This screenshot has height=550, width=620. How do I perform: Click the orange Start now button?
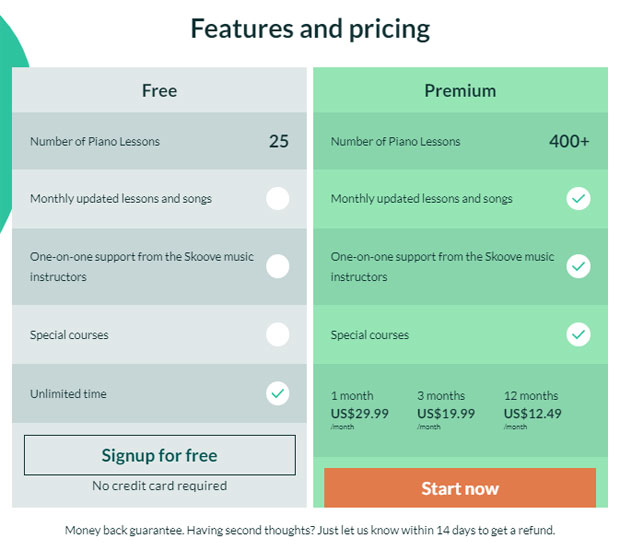click(460, 488)
